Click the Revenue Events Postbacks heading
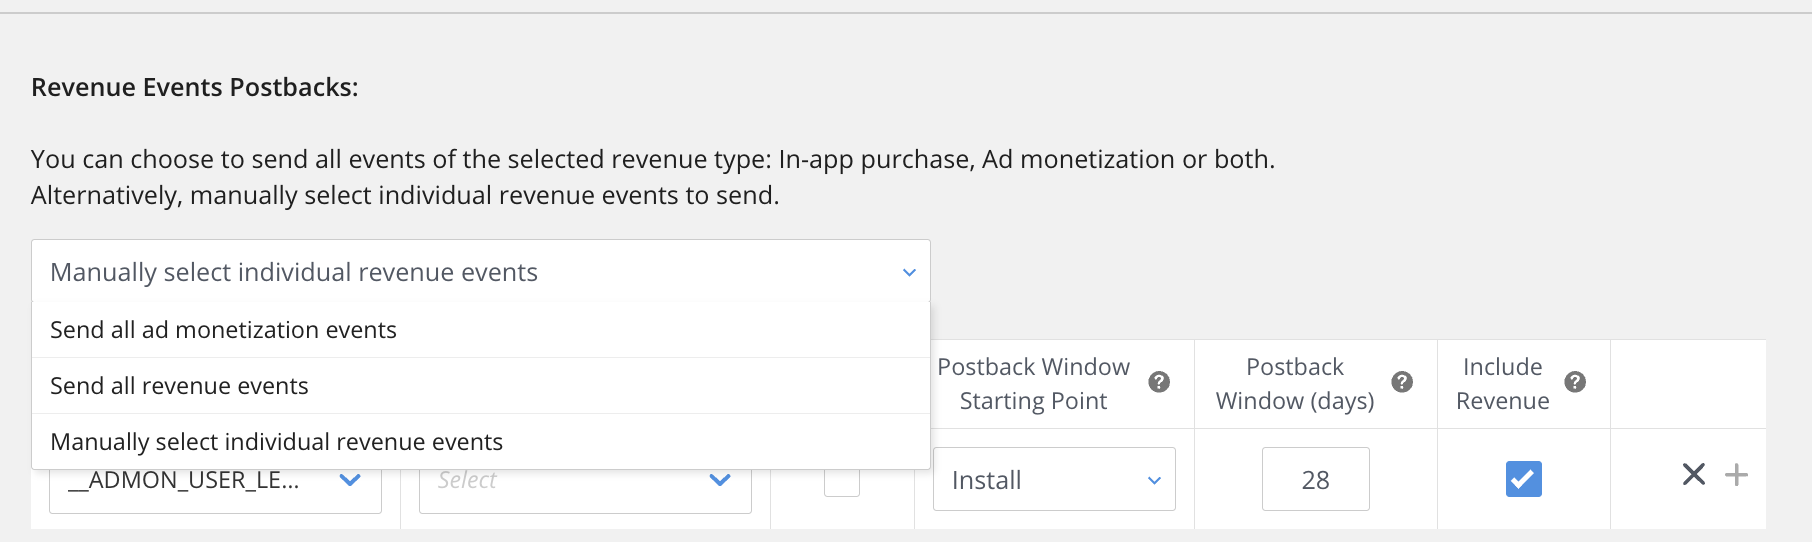Viewport: 1812px width, 542px height. [x=195, y=87]
